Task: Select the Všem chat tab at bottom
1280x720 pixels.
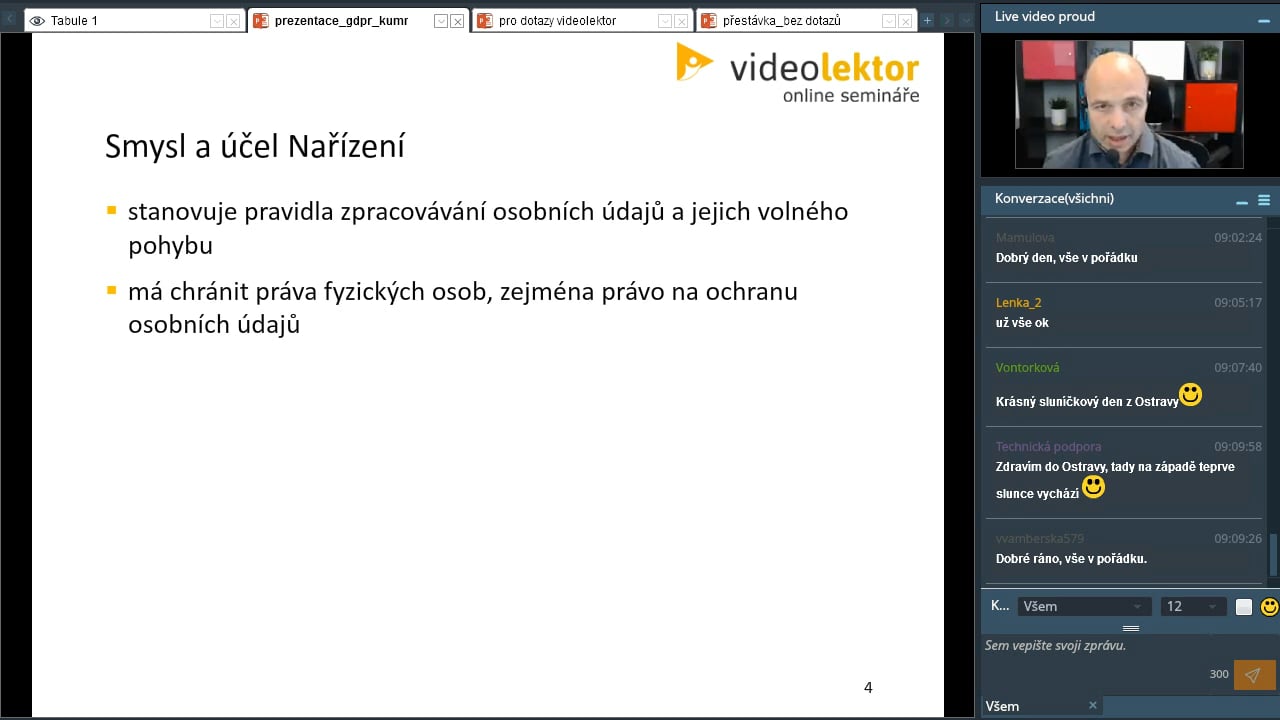Action: 1041,706
